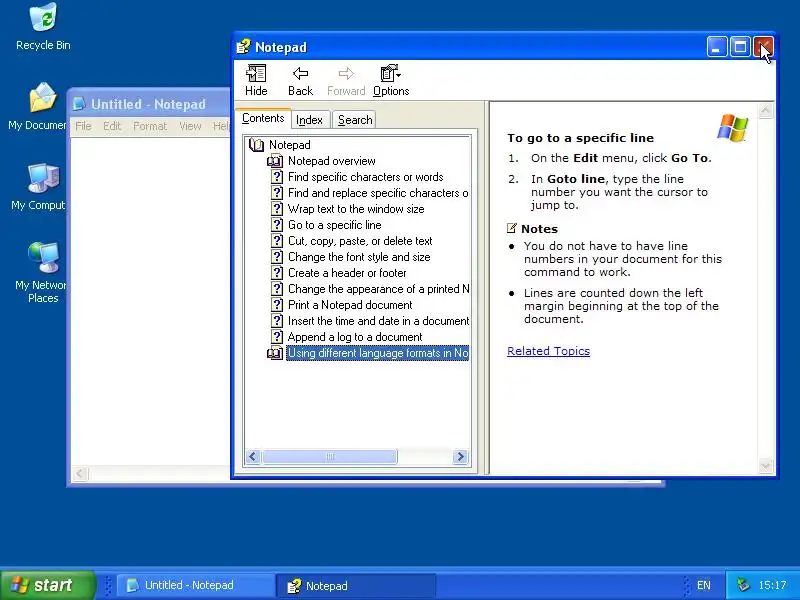Screen dimensions: 800x600
Task: Go Back using the Back arrow icon
Action: (300, 73)
